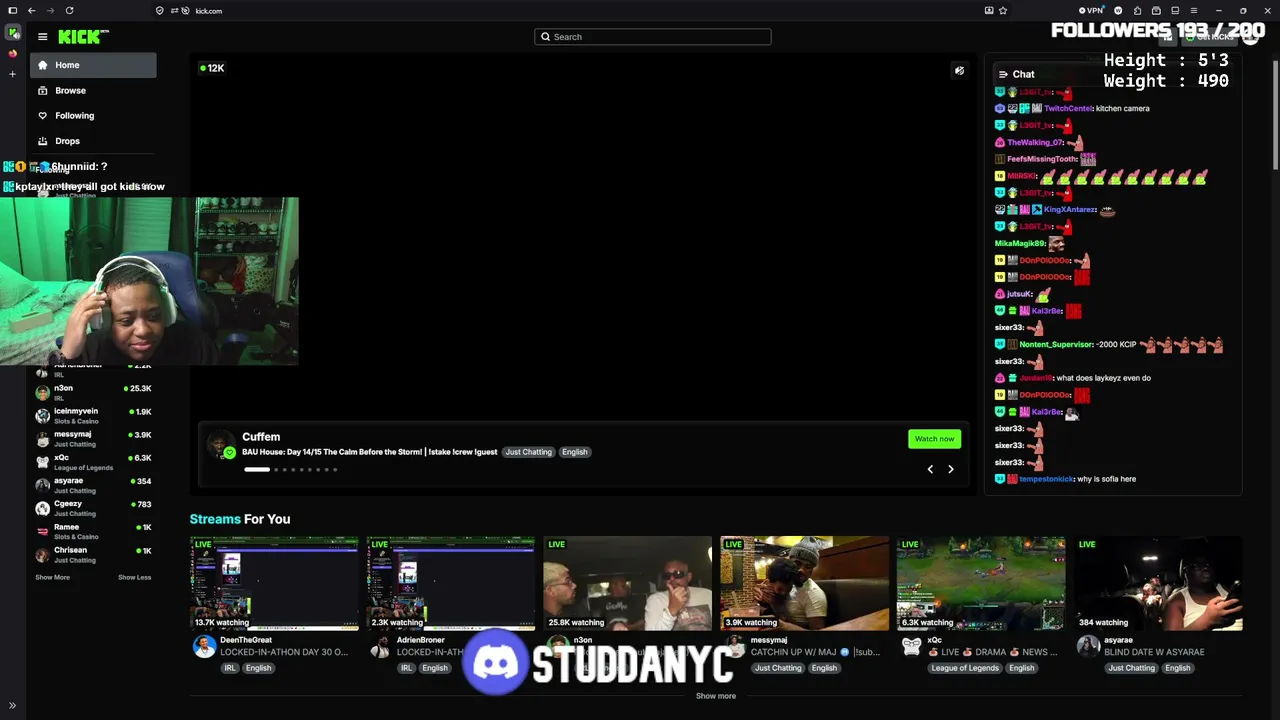Viewport: 1280px width, 720px height.
Task: Click the Watch now button
Action: [x=934, y=439]
